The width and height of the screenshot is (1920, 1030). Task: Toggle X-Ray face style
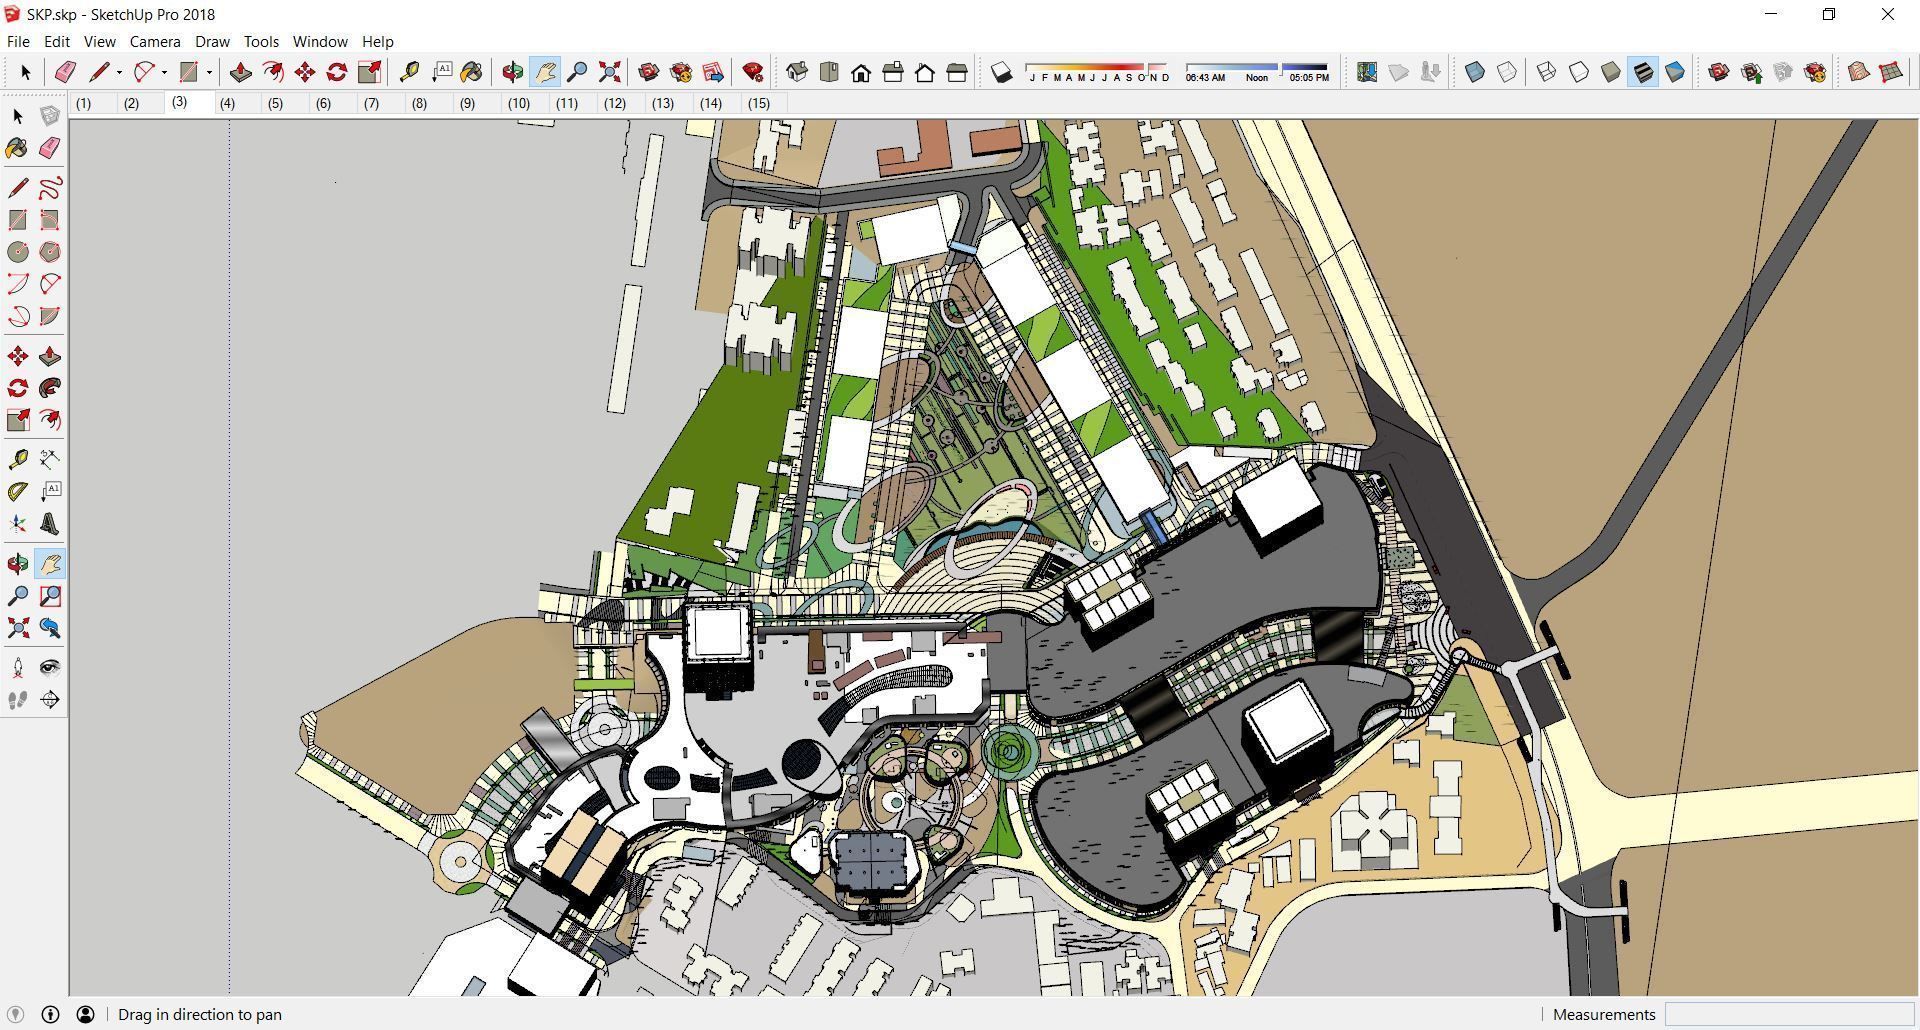[x=1475, y=72]
